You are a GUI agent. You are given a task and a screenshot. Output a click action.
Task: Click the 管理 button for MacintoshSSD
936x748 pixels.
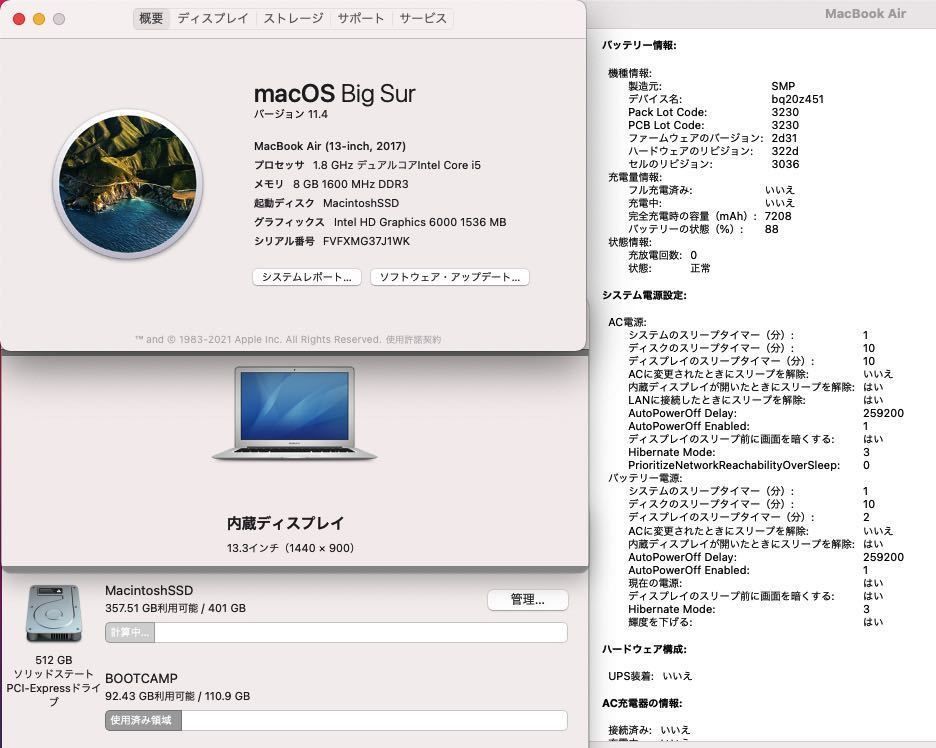pos(528,600)
